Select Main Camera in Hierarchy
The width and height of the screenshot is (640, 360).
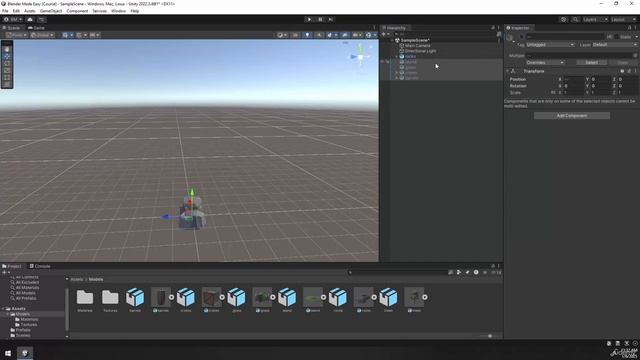pos(418,46)
